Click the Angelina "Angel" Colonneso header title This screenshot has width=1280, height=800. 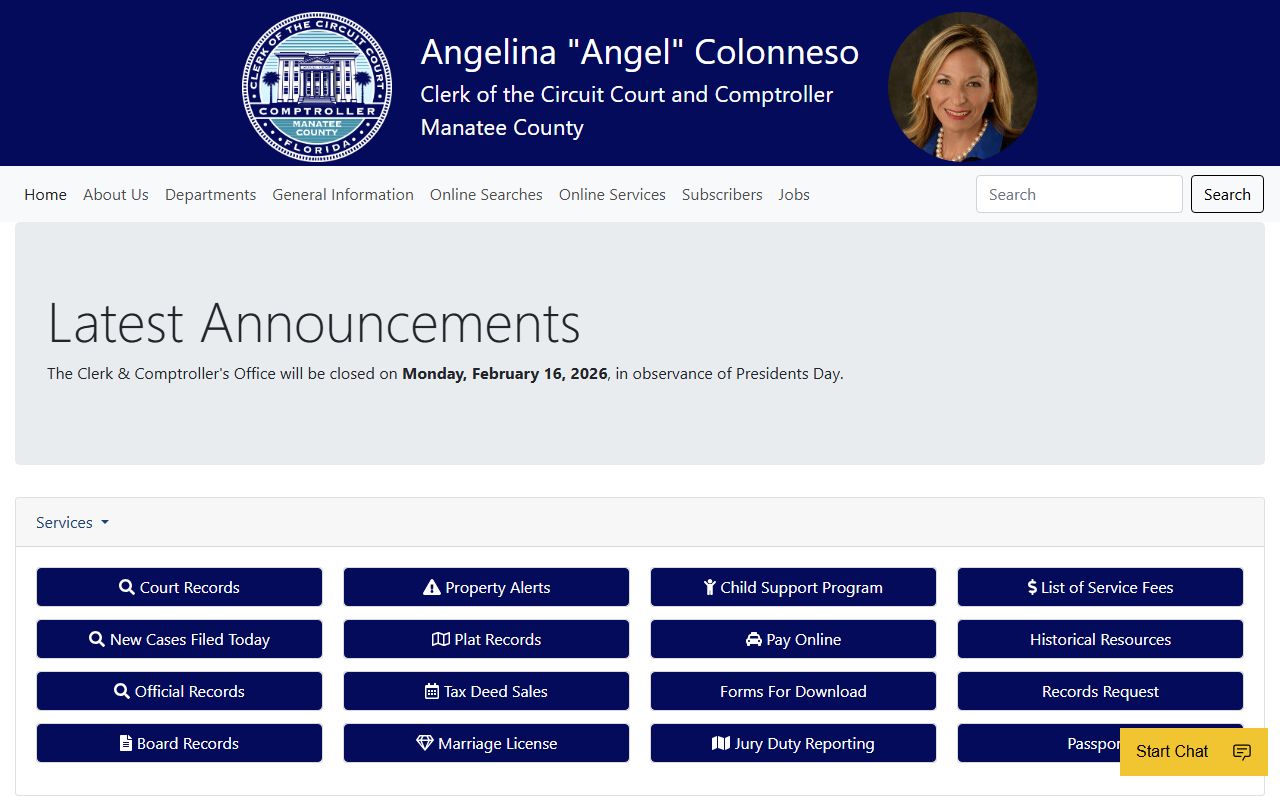click(640, 52)
